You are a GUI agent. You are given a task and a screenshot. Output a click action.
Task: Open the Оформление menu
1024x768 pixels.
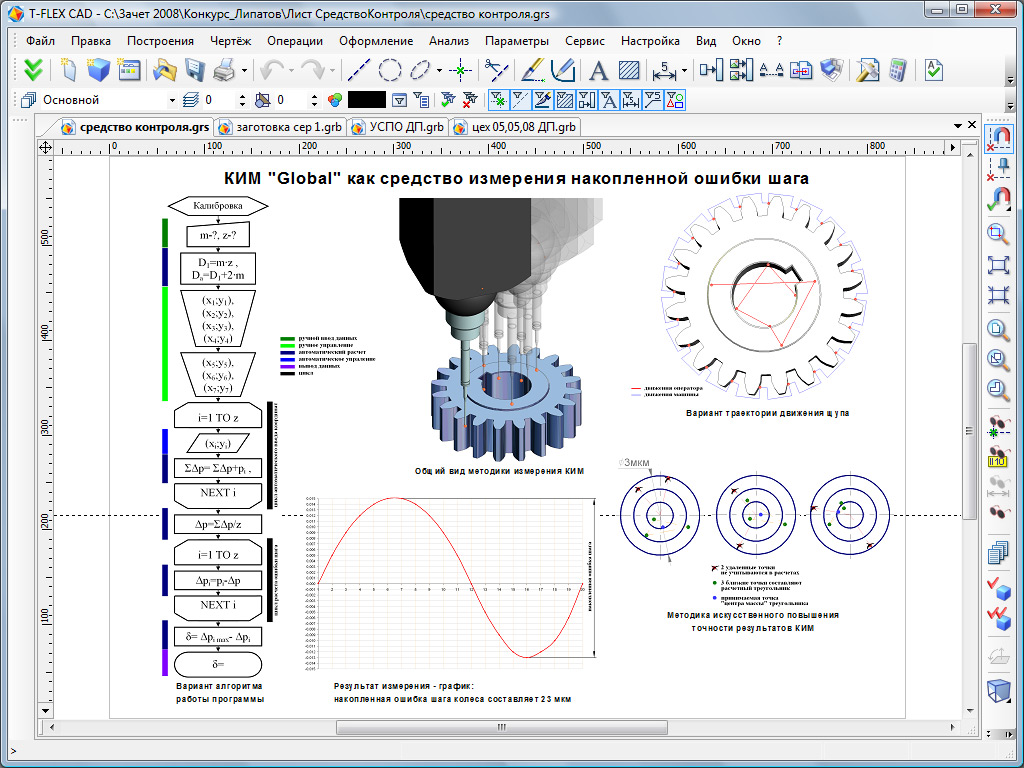[376, 40]
